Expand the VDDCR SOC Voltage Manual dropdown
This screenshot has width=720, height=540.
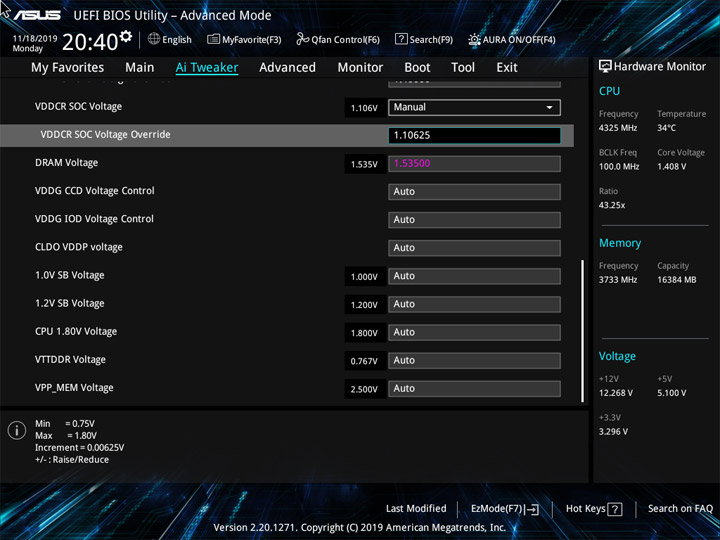click(x=474, y=107)
